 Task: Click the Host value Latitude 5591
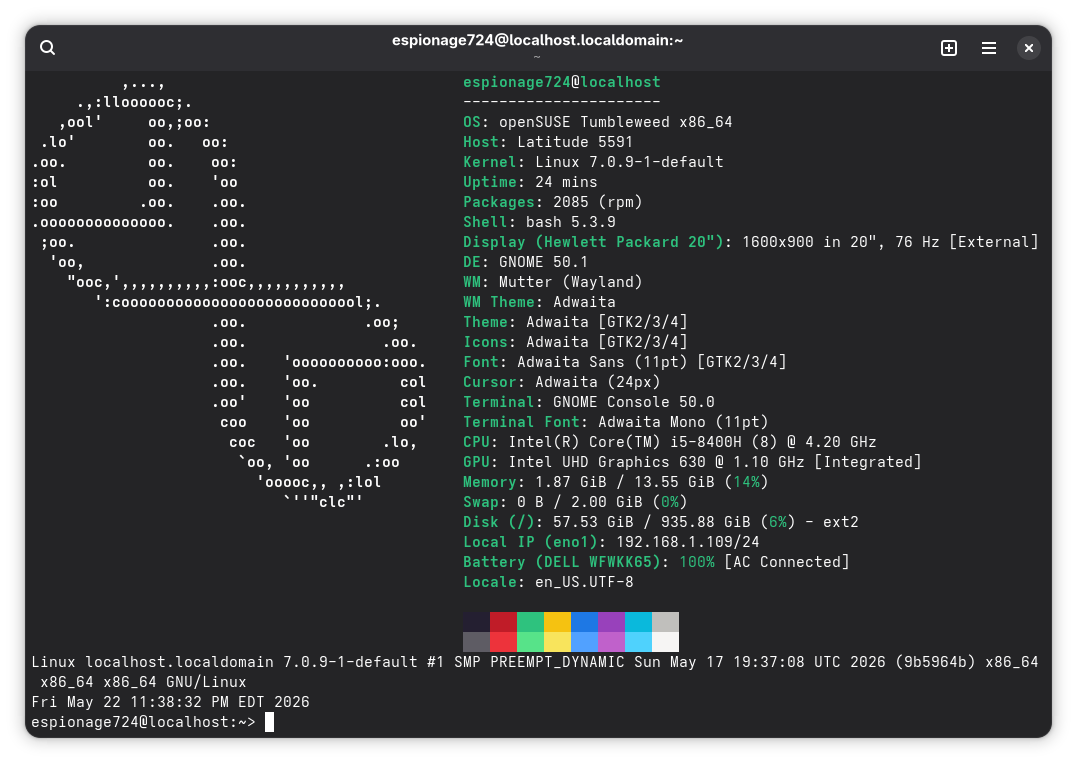pyautogui.click(x=574, y=142)
